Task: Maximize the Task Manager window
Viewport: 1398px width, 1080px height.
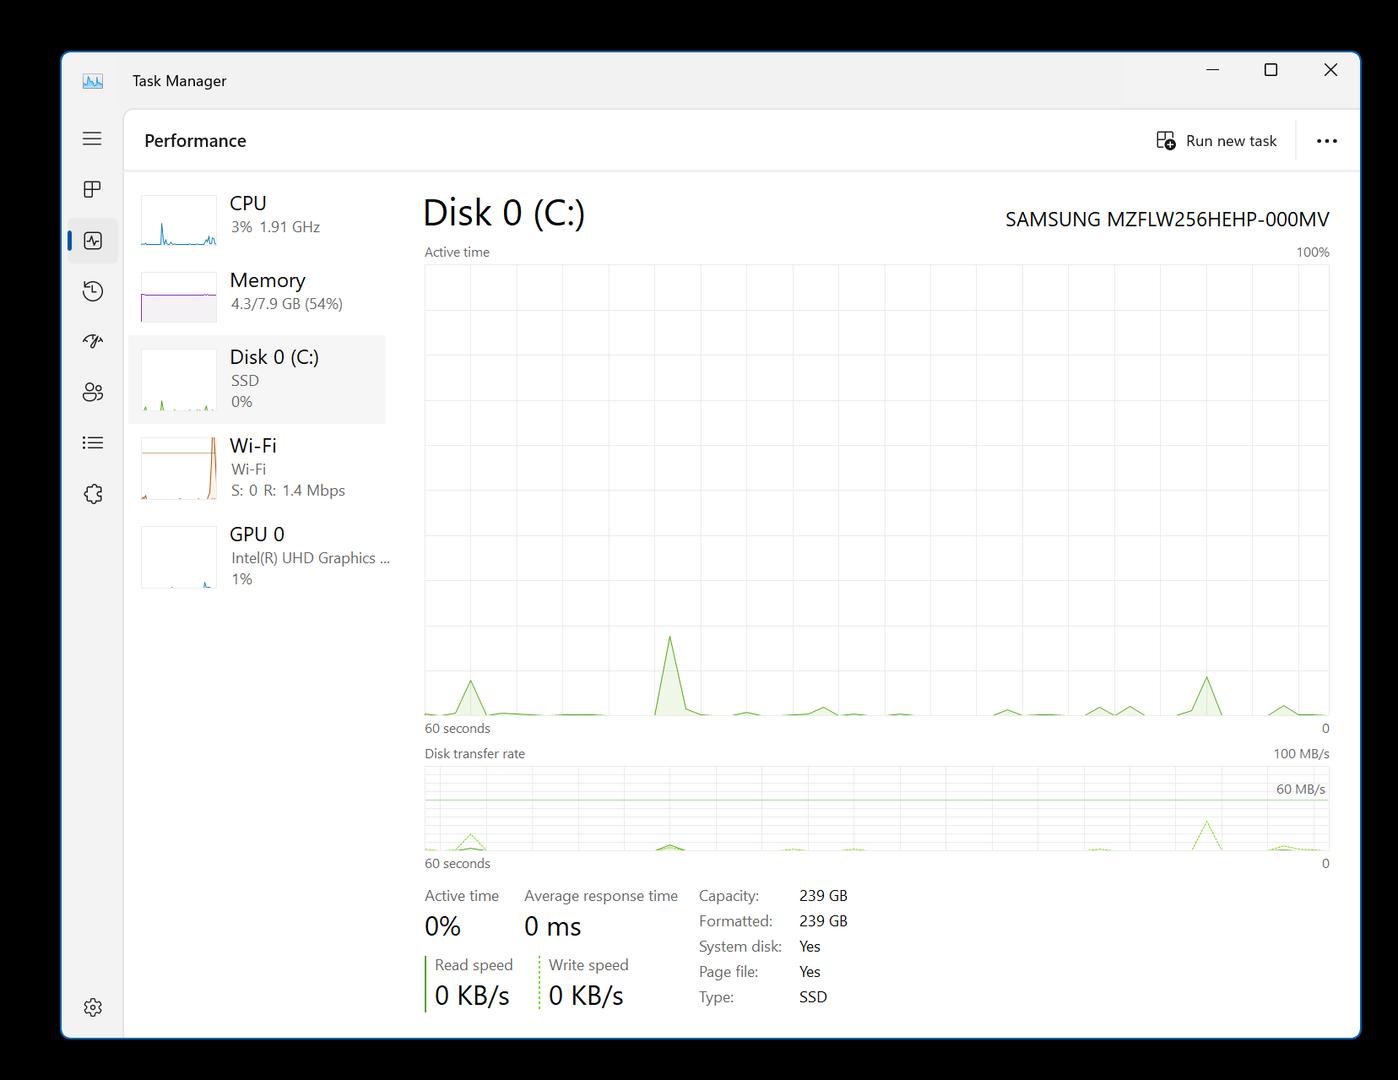Action: coord(1270,70)
